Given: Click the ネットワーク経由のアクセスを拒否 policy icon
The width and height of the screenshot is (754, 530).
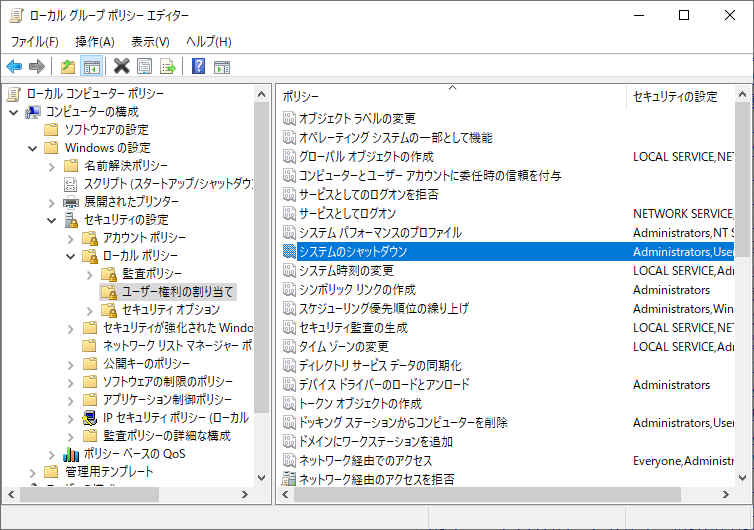Looking at the screenshot, I should click(289, 479).
